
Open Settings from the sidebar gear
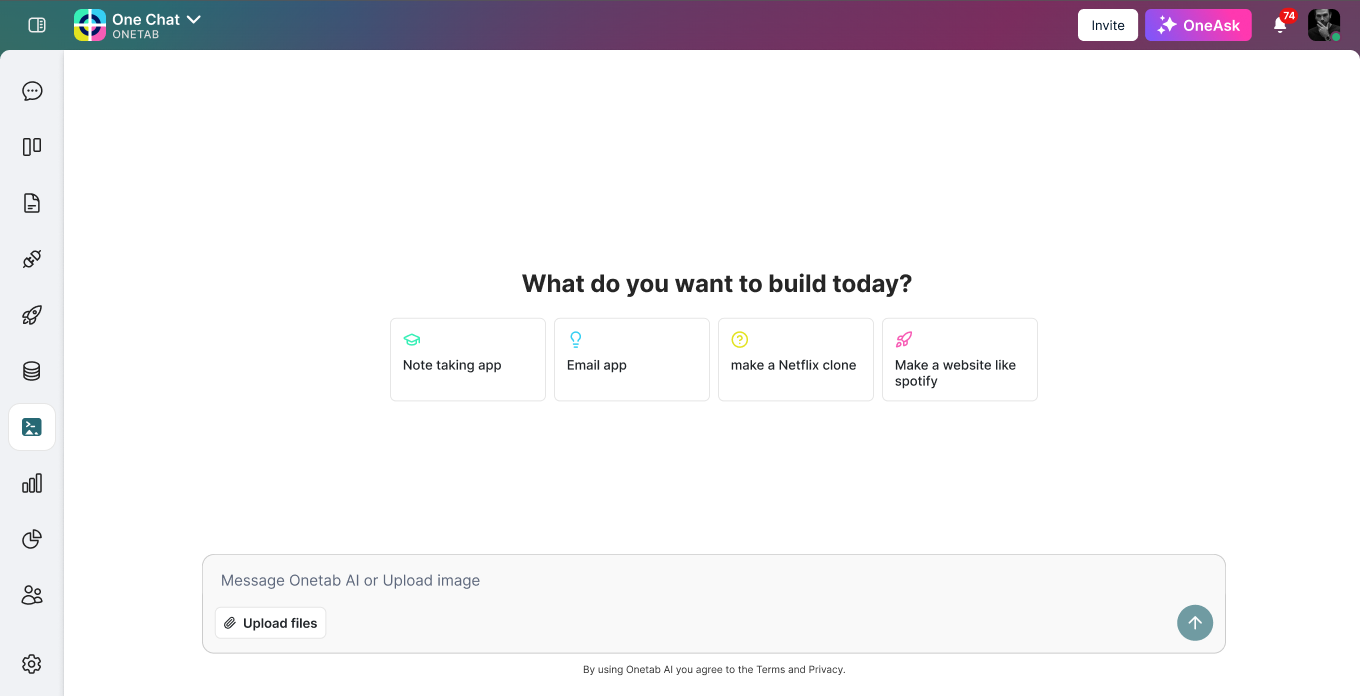tap(32, 664)
